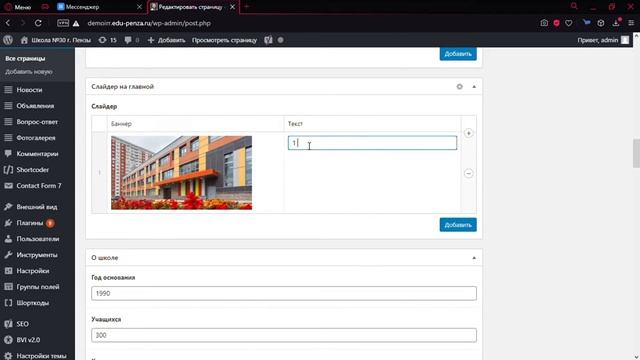Screen dimensions: 640x360
Task: Click the slider row 1 order handle
Action: [99, 173]
